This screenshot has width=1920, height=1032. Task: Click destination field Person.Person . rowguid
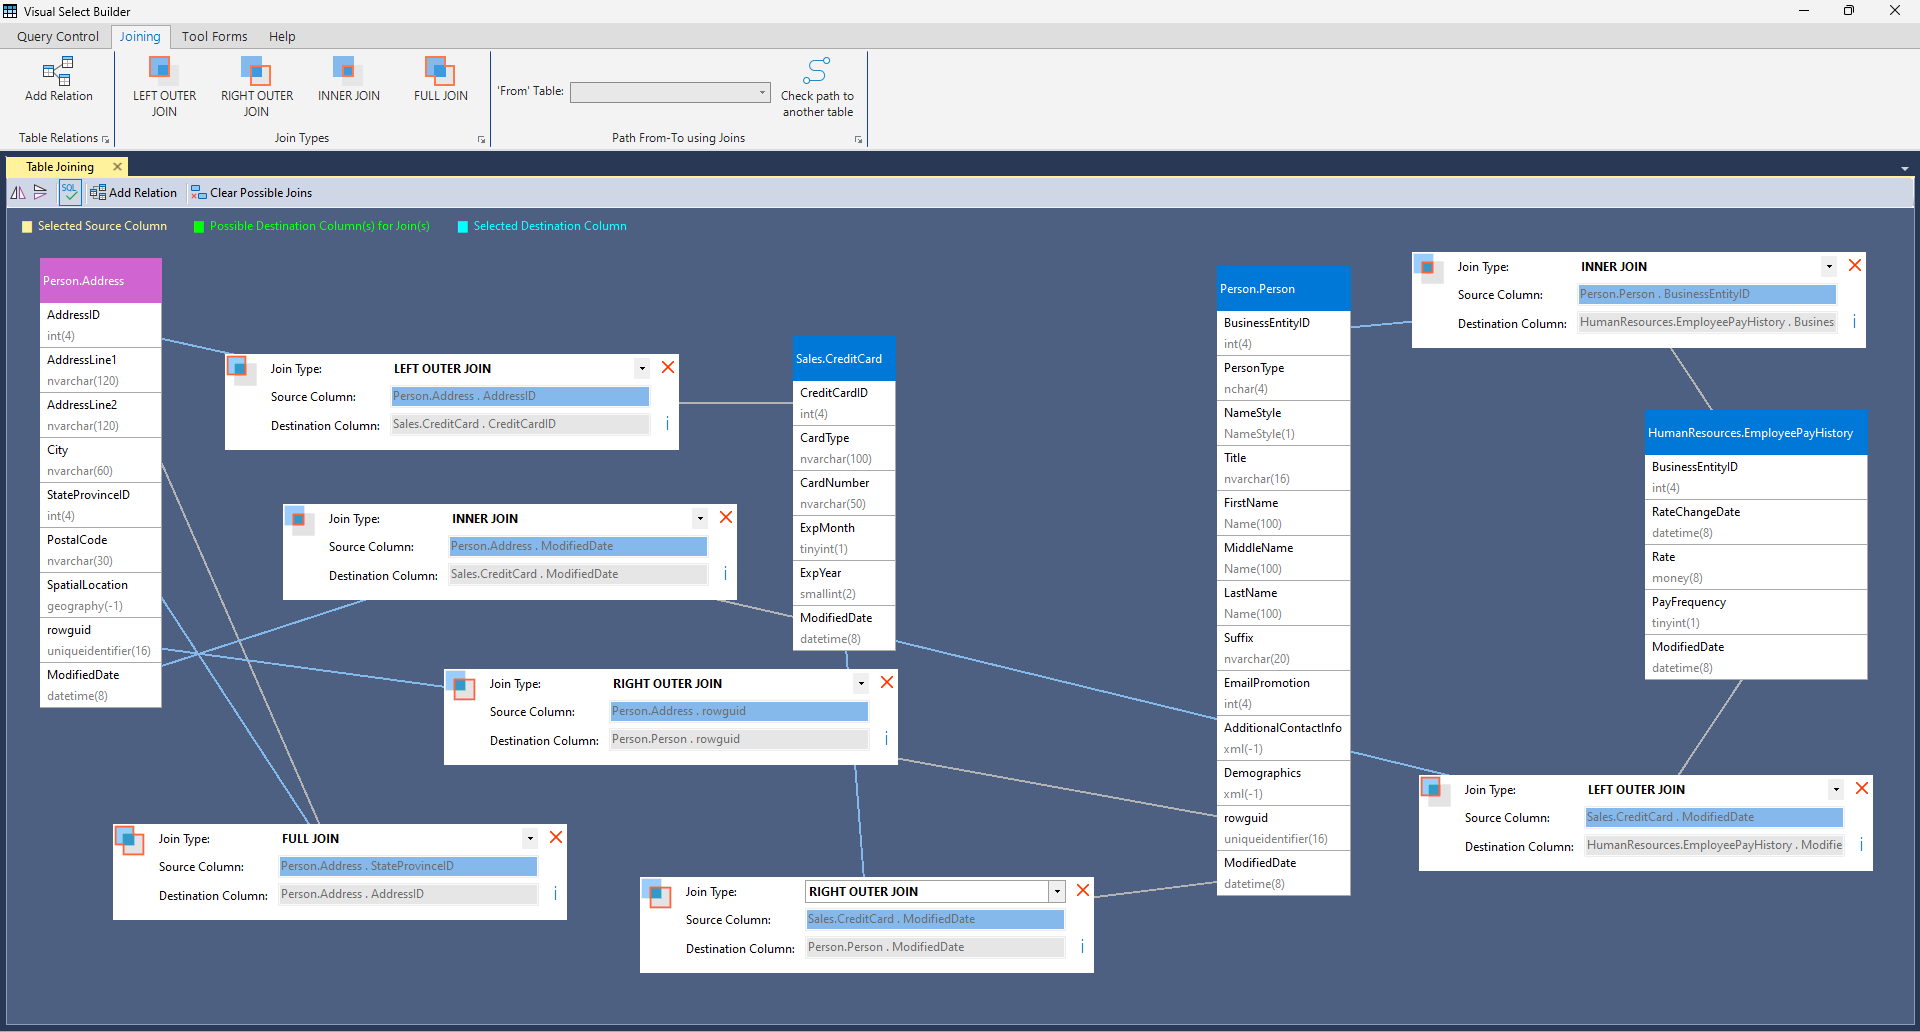point(739,740)
